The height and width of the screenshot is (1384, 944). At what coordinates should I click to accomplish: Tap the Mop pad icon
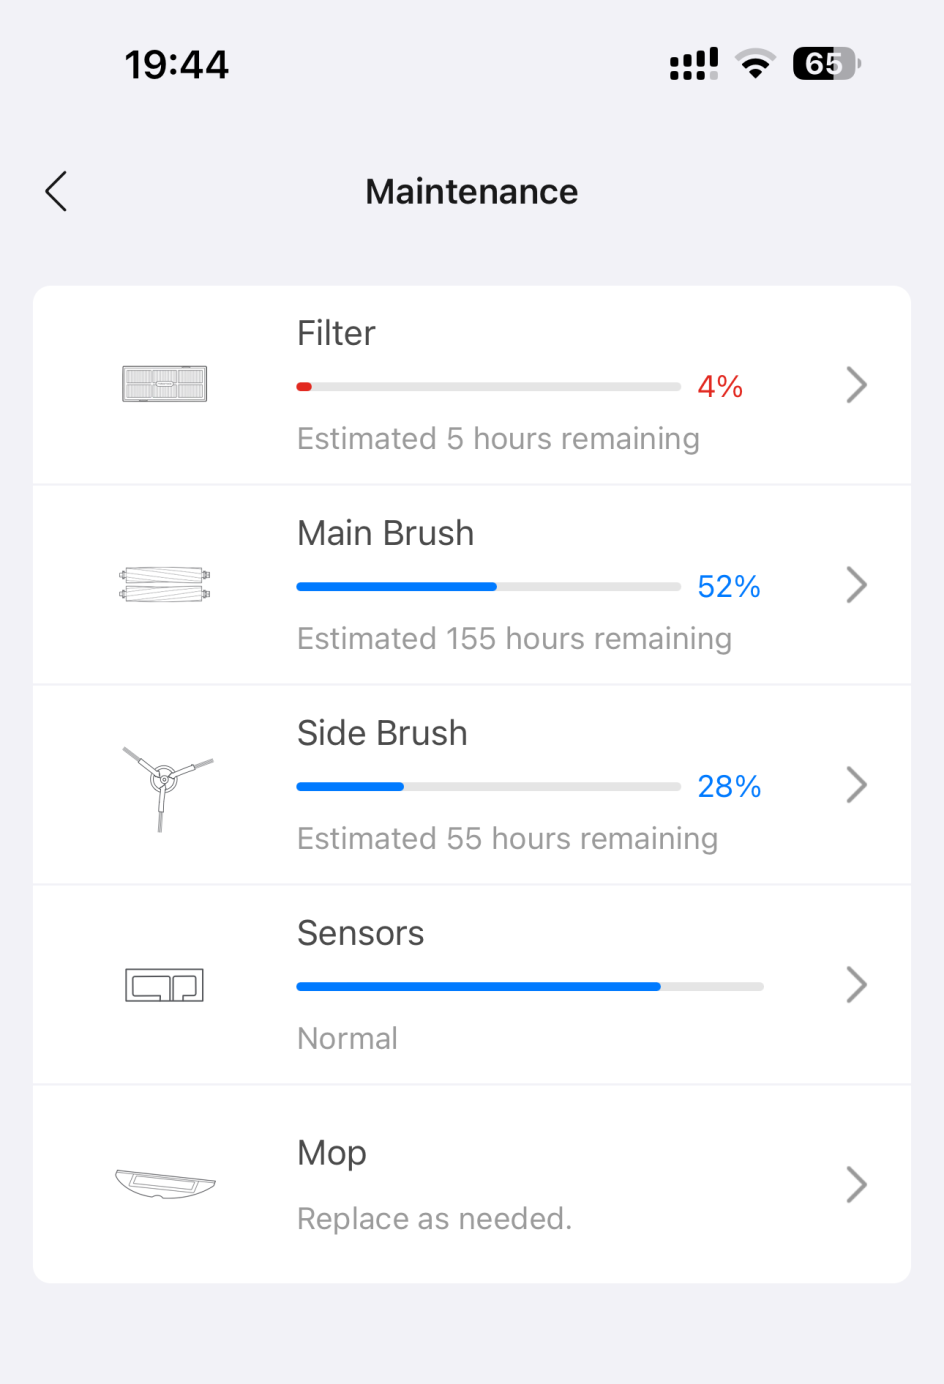tap(165, 1184)
